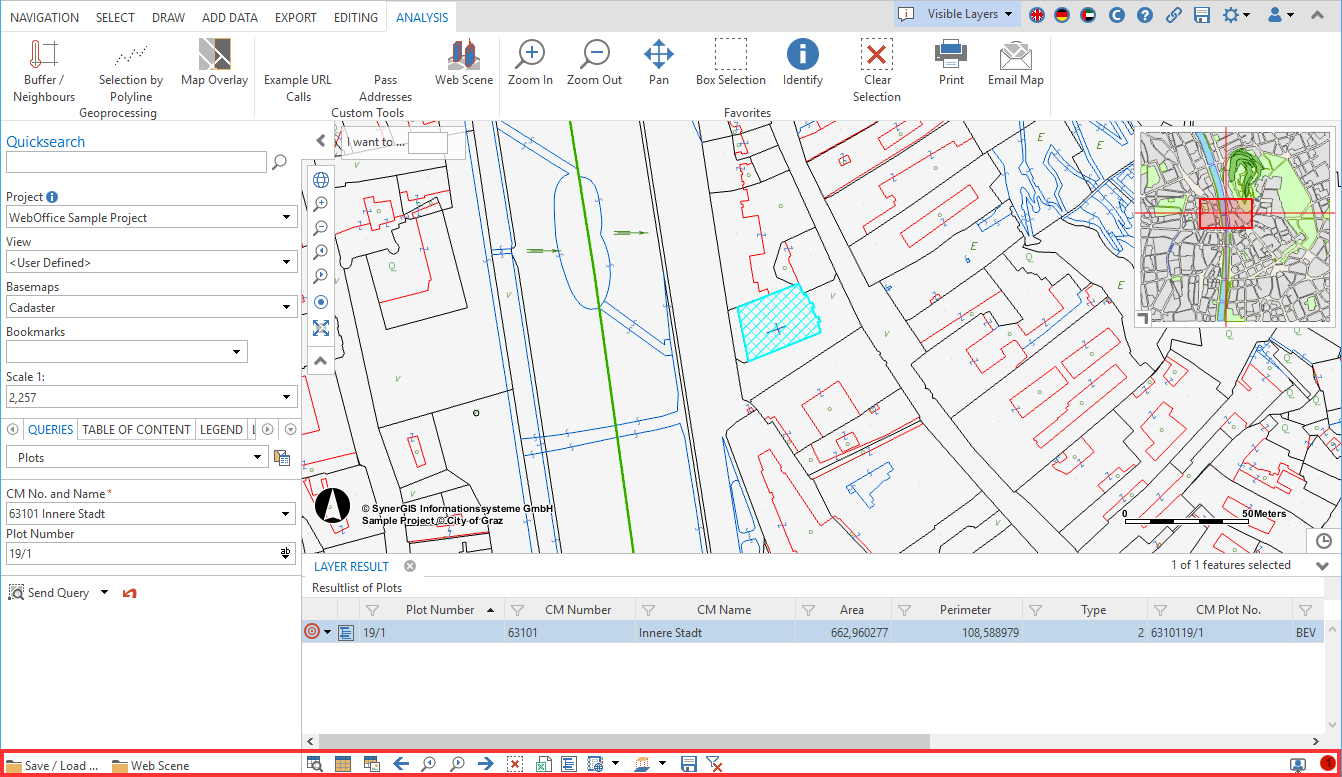This screenshot has height=777, width=1342.
Task: Toggle the continuous zoom mode button
Action: pyautogui.click(x=320, y=302)
